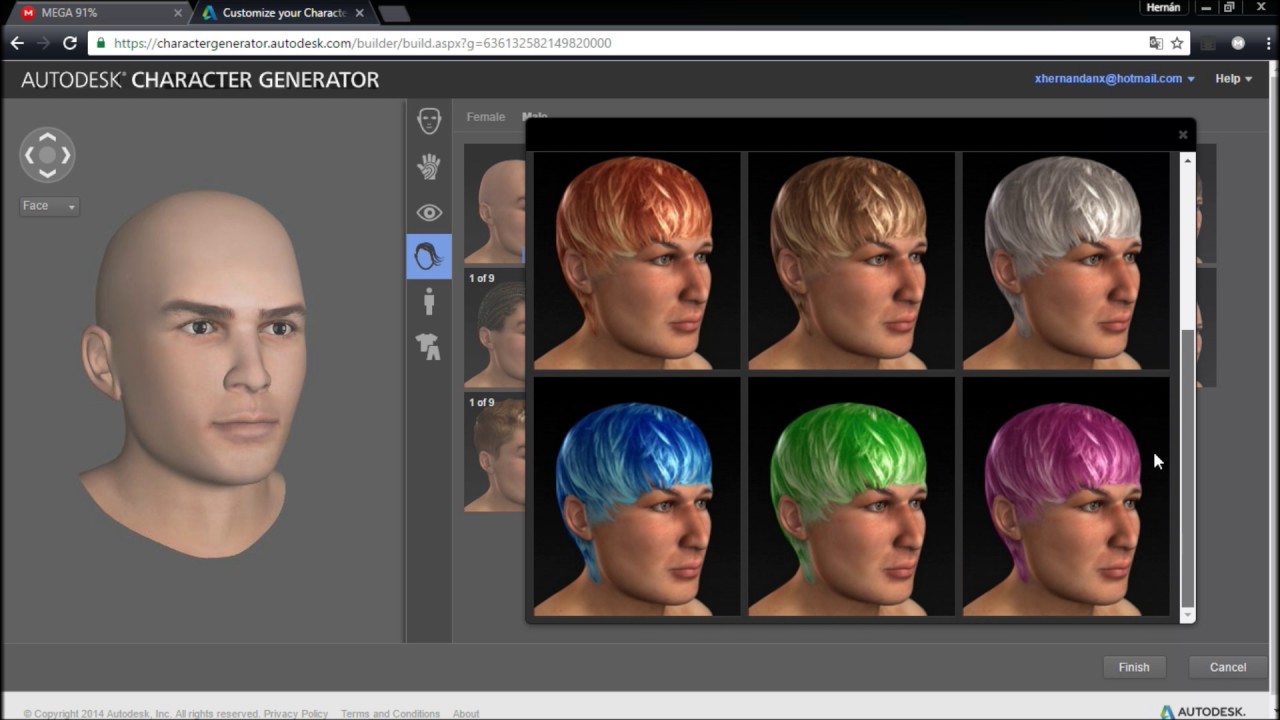Viewport: 1280px width, 720px height.
Task: Switch to the Female tab
Action: pos(485,117)
